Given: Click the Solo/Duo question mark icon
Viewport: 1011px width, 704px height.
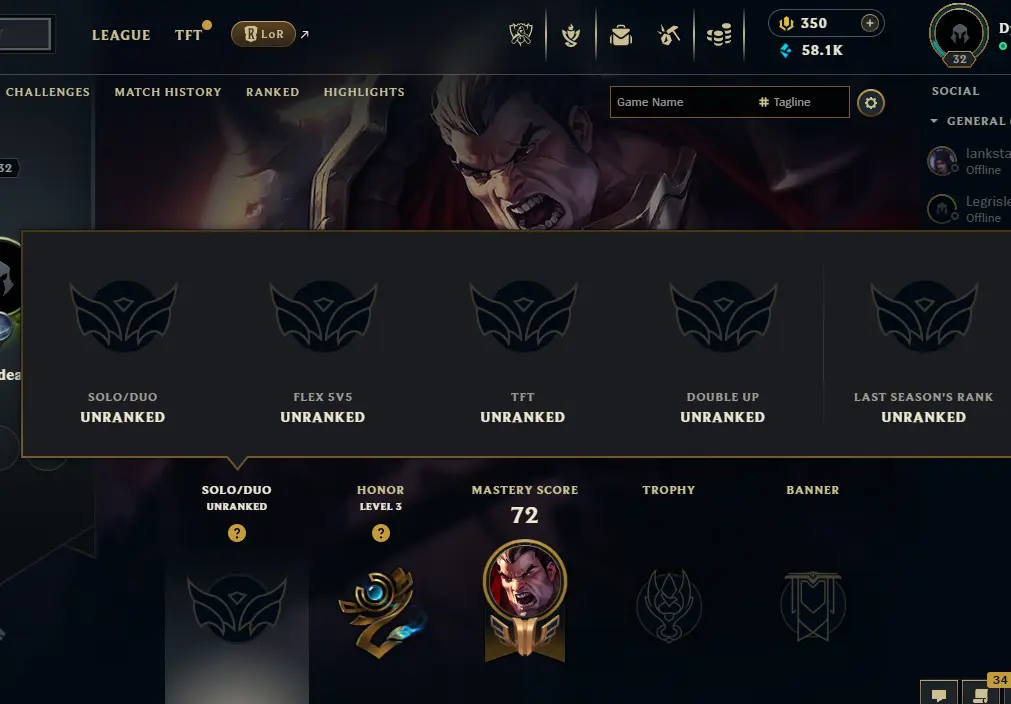Looking at the screenshot, I should [x=237, y=533].
